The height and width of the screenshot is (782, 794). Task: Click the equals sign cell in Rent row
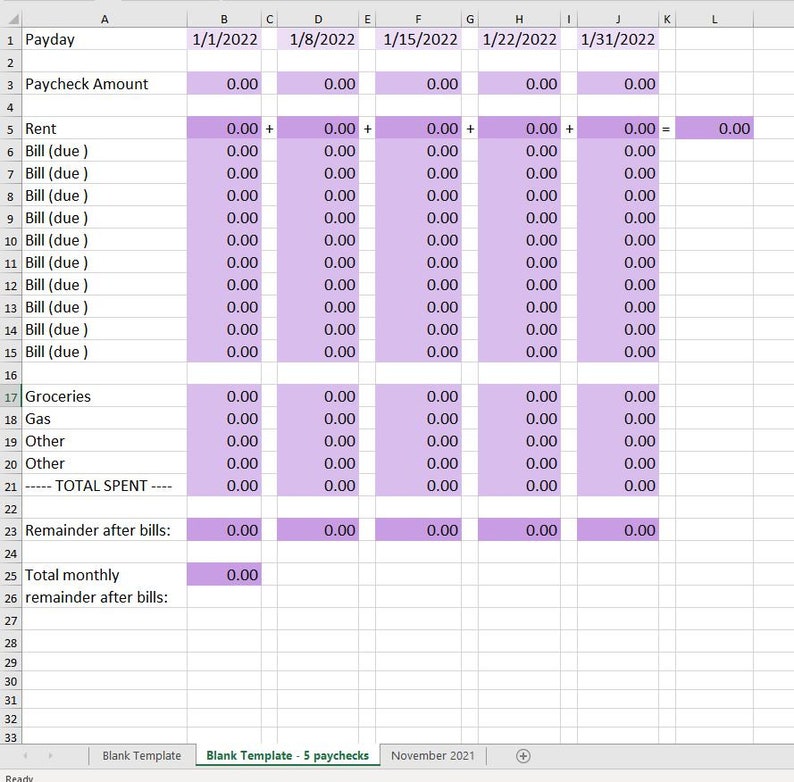click(x=666, y=129)
